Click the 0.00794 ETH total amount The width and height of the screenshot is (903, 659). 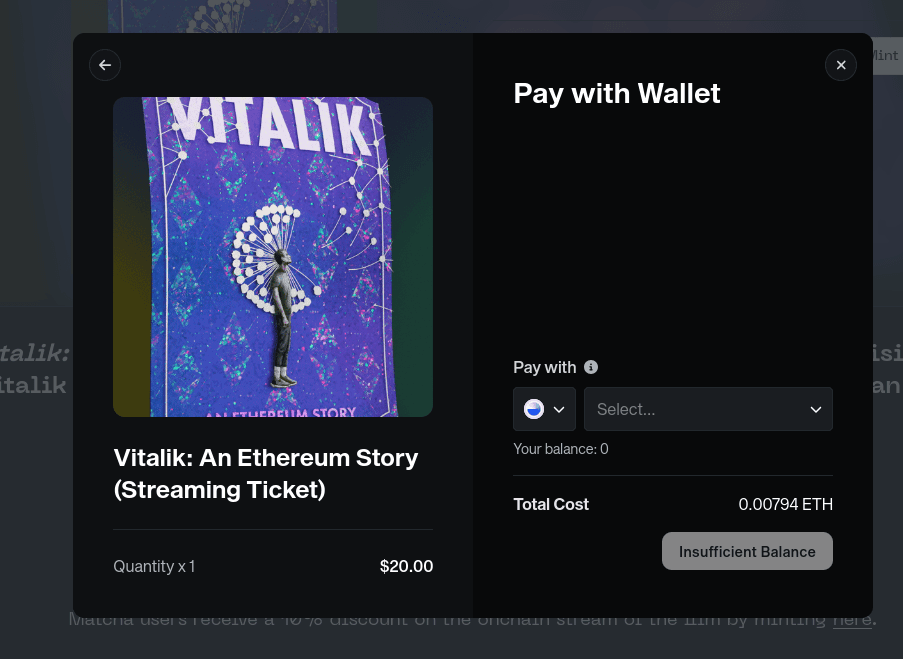(785, 504)
